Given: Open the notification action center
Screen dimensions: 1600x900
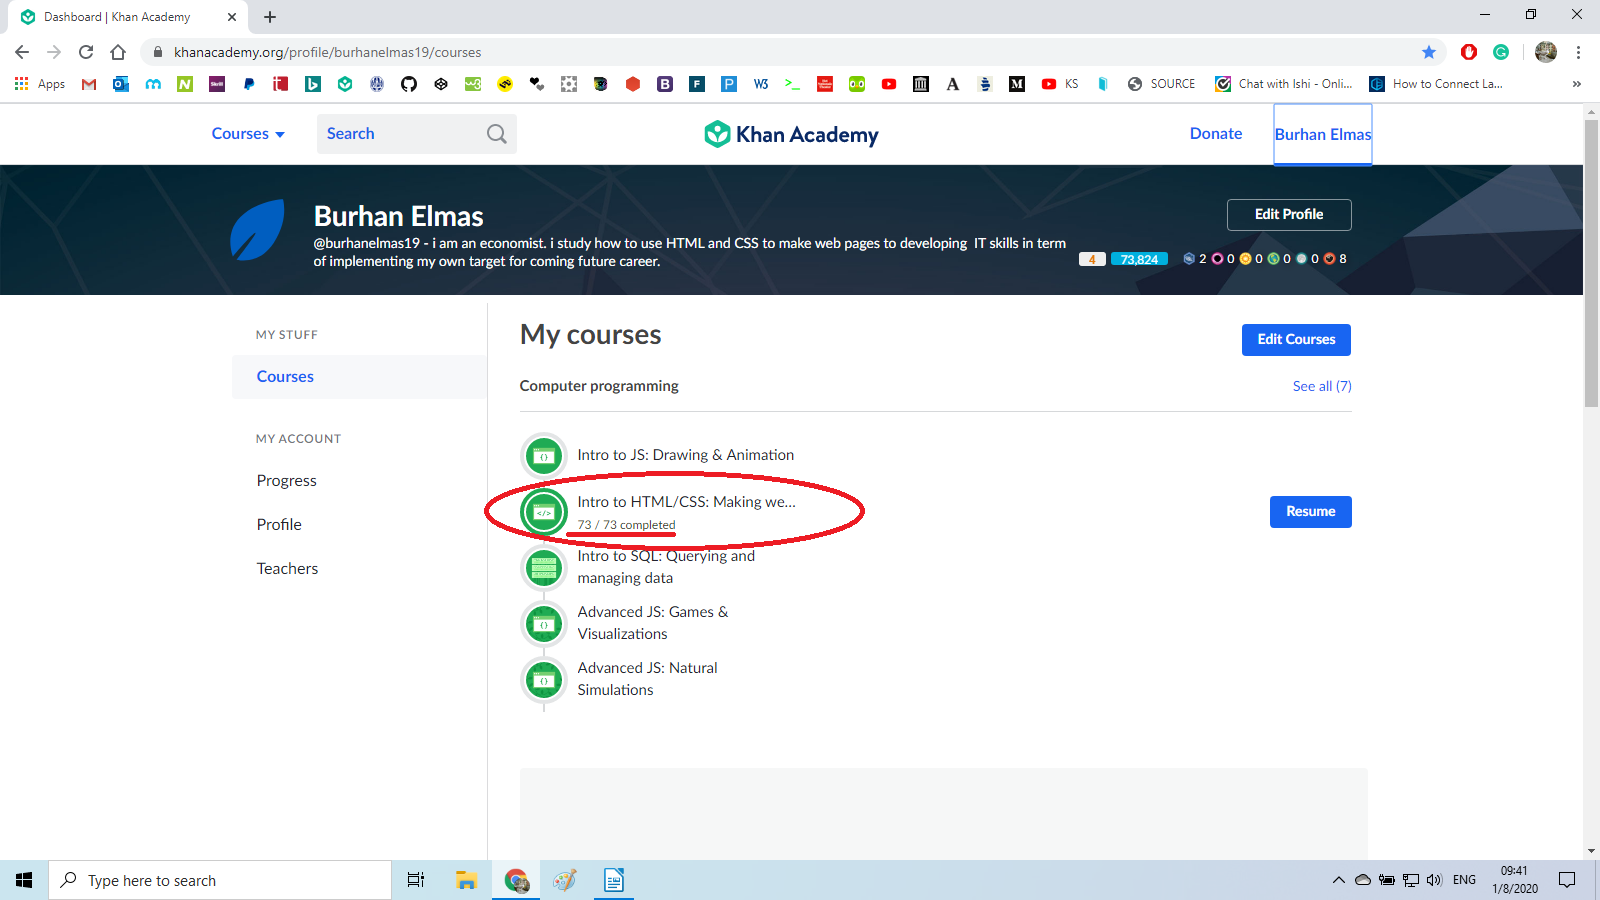Looking at the screenshot, I should pos(1567,880).
